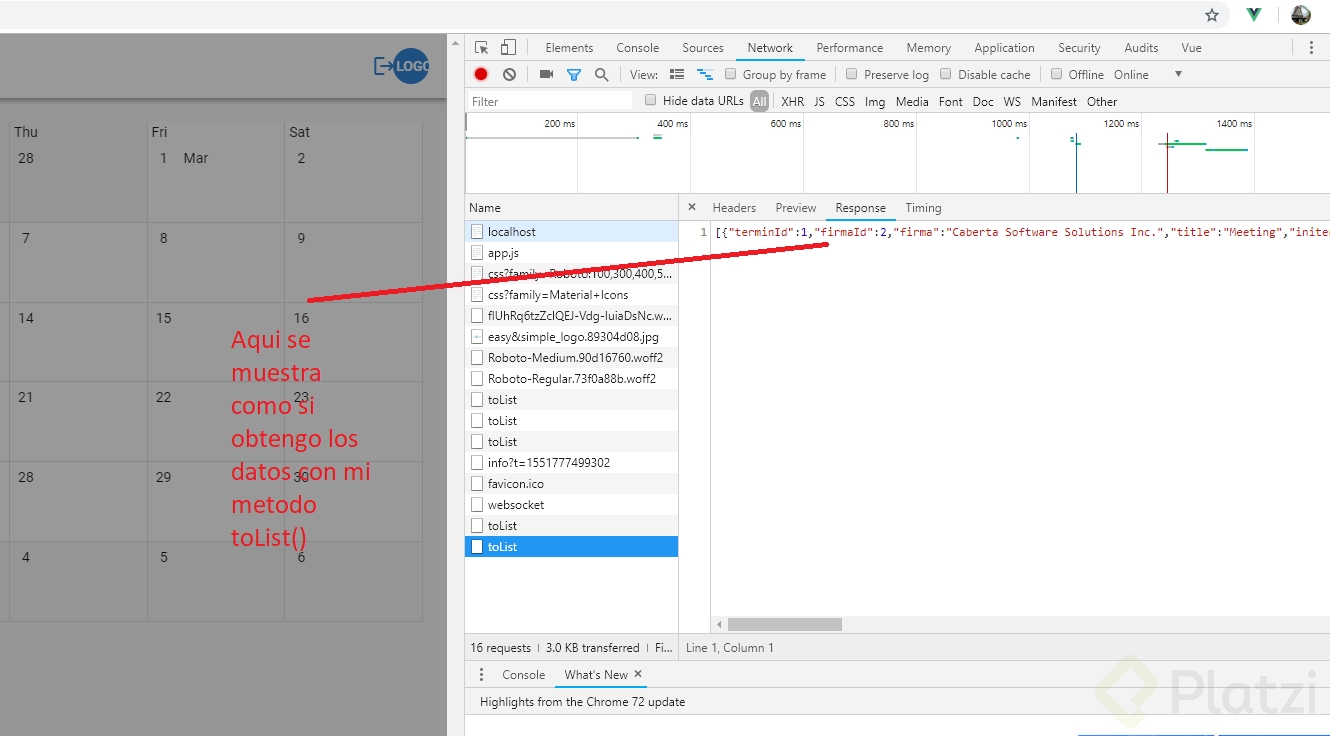Filter requests by Other
The image size is (1330, 736).
pos(1102,101)
